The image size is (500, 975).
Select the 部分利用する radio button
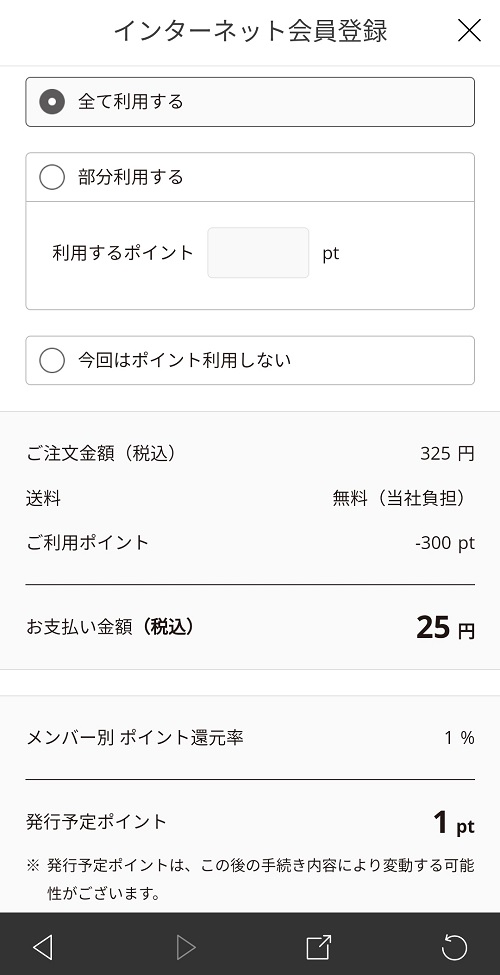[x=52, y=177]
